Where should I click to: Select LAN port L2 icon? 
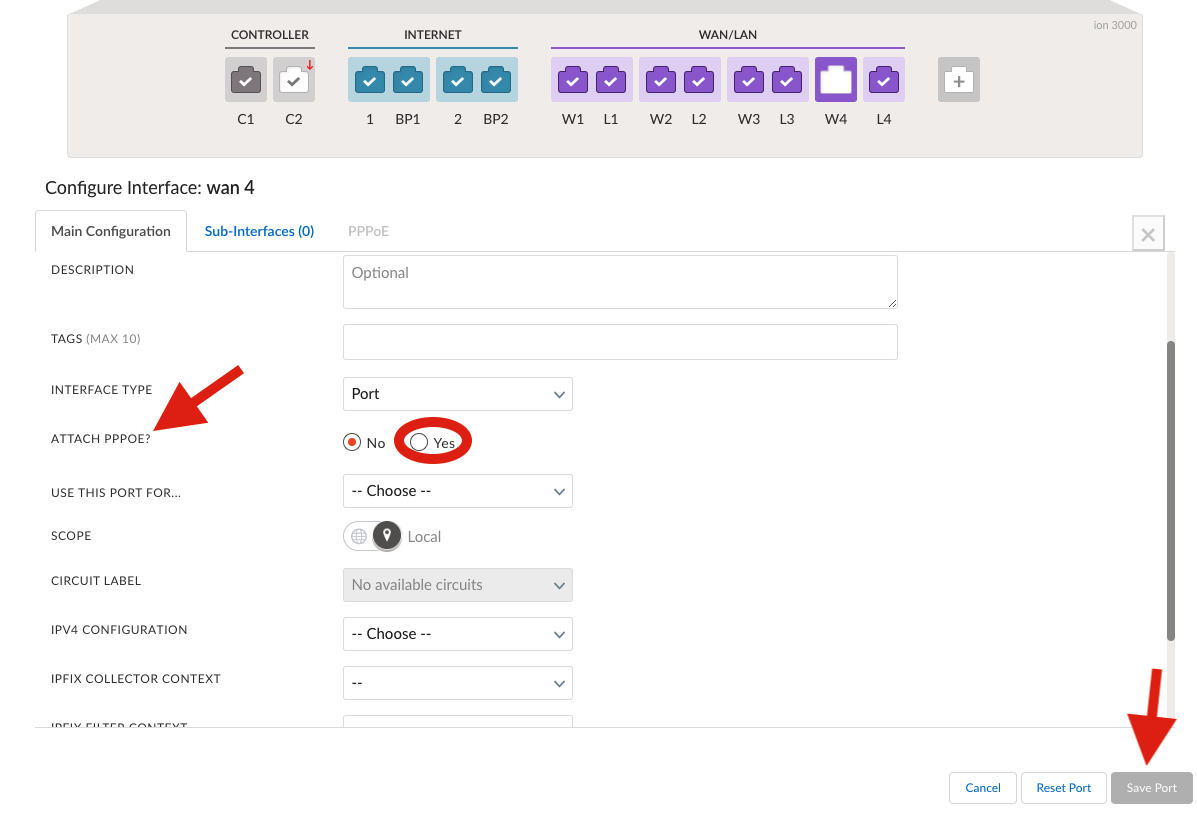pyautogui.click(x=699, y=80)
